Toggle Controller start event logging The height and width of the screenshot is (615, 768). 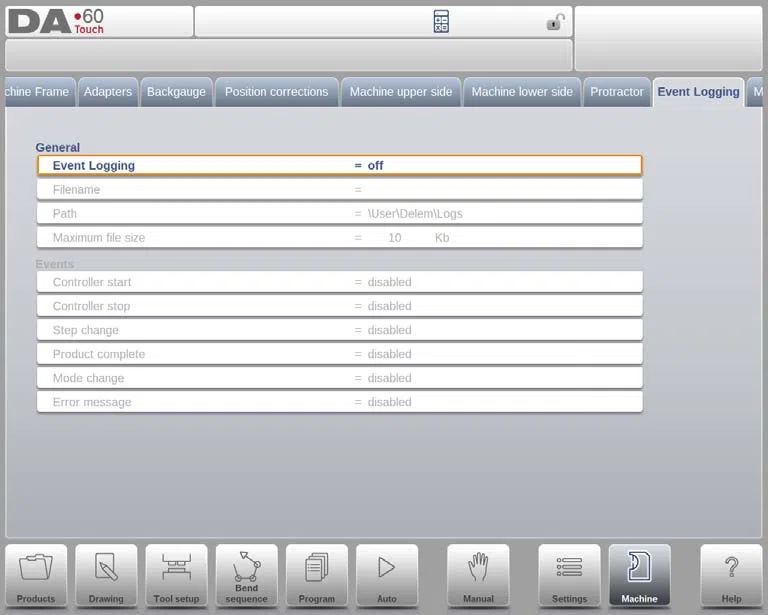pos(339,282)
